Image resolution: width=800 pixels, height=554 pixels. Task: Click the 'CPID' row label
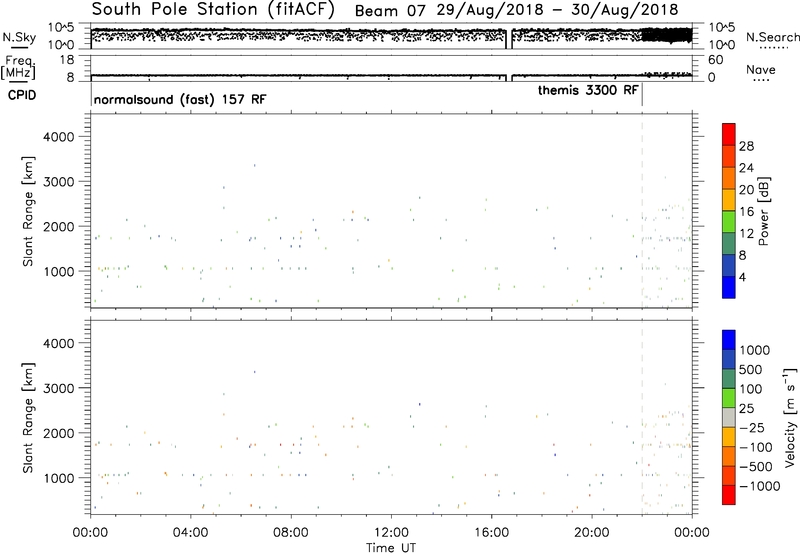pyautogui.click(x=22, y=95)
